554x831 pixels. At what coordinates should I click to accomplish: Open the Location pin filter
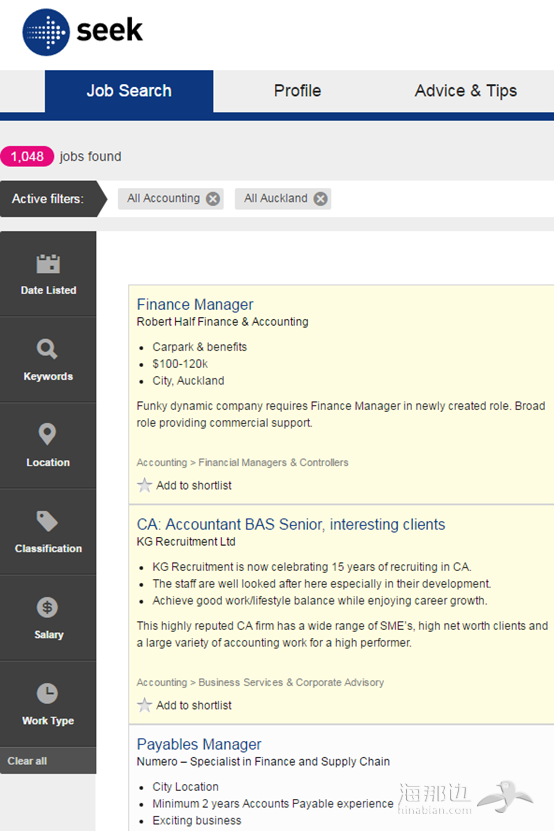[x=48, y=446]
